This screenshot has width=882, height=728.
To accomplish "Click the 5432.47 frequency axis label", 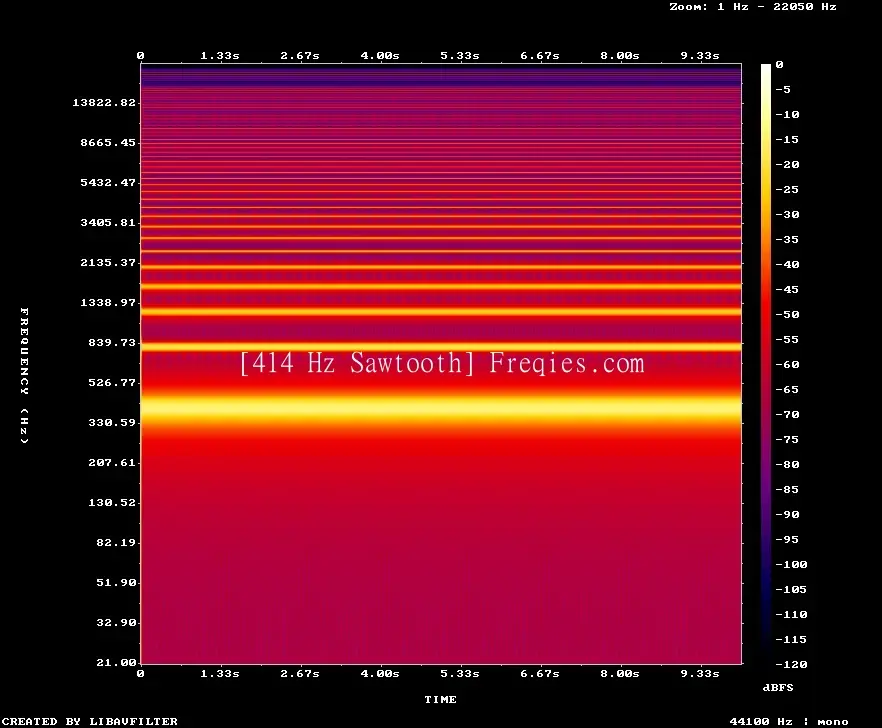I will point(108,182).
